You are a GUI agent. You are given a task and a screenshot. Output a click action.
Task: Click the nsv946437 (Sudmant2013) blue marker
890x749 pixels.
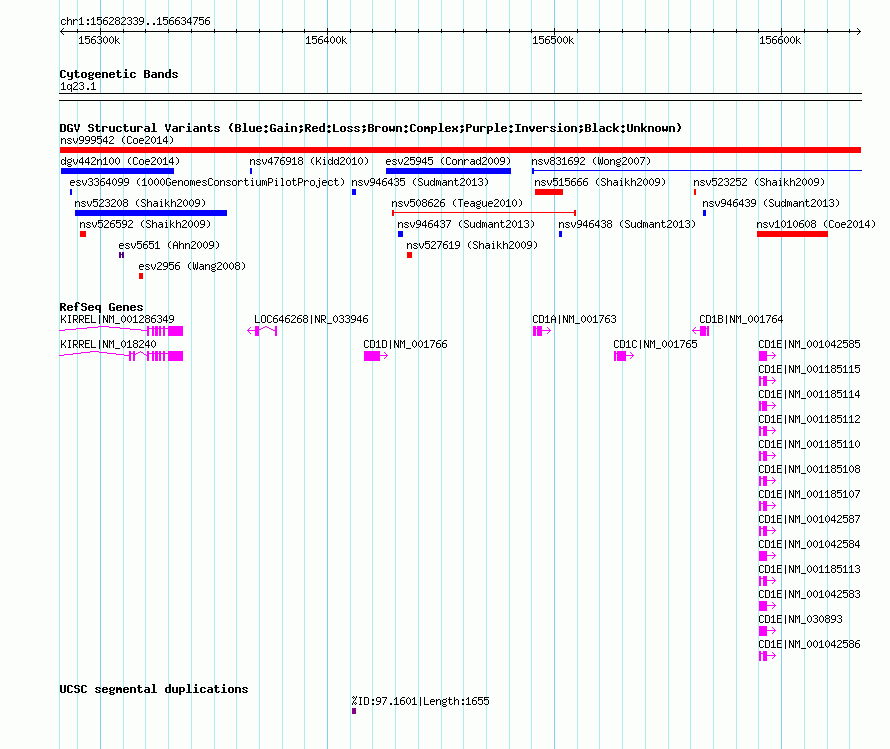click(401, 234)
